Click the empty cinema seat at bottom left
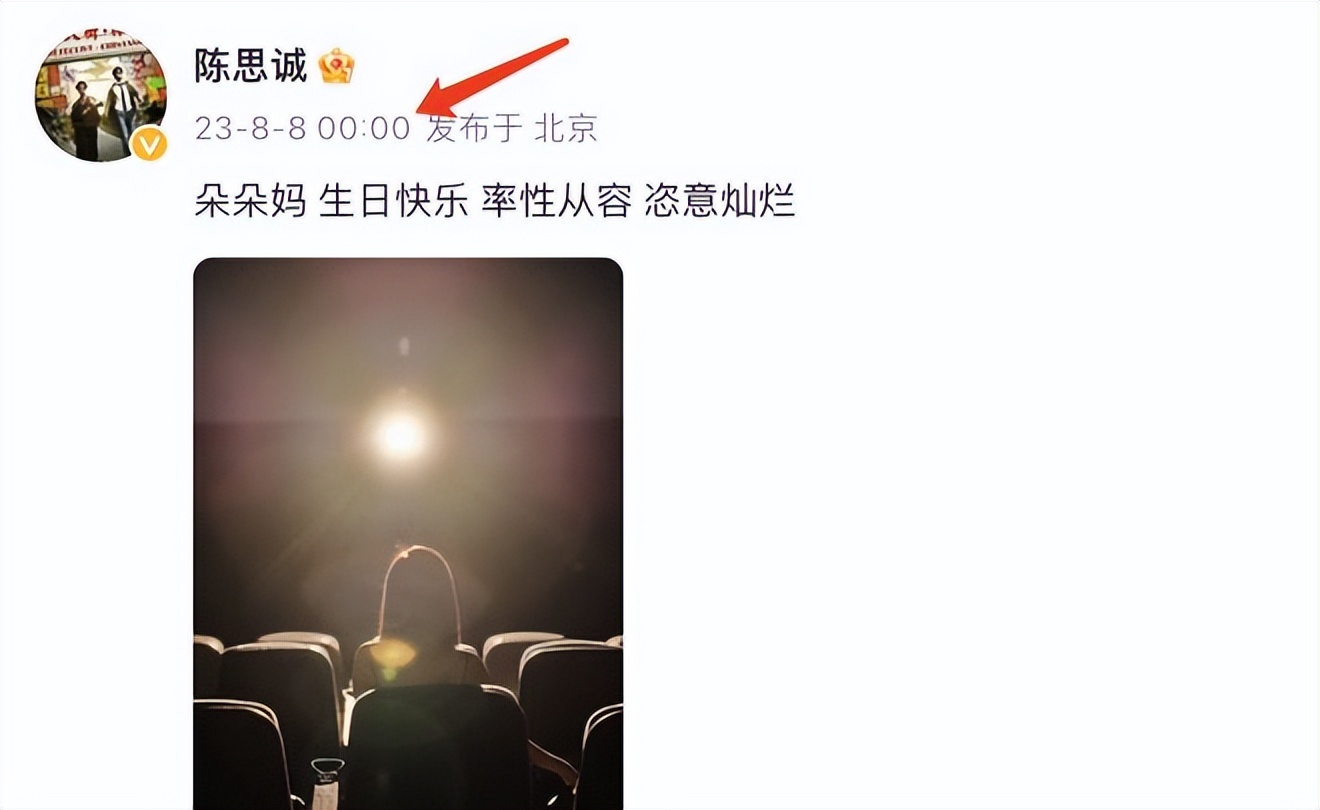This screenshot has height=810, width=1320. (240, 755)
